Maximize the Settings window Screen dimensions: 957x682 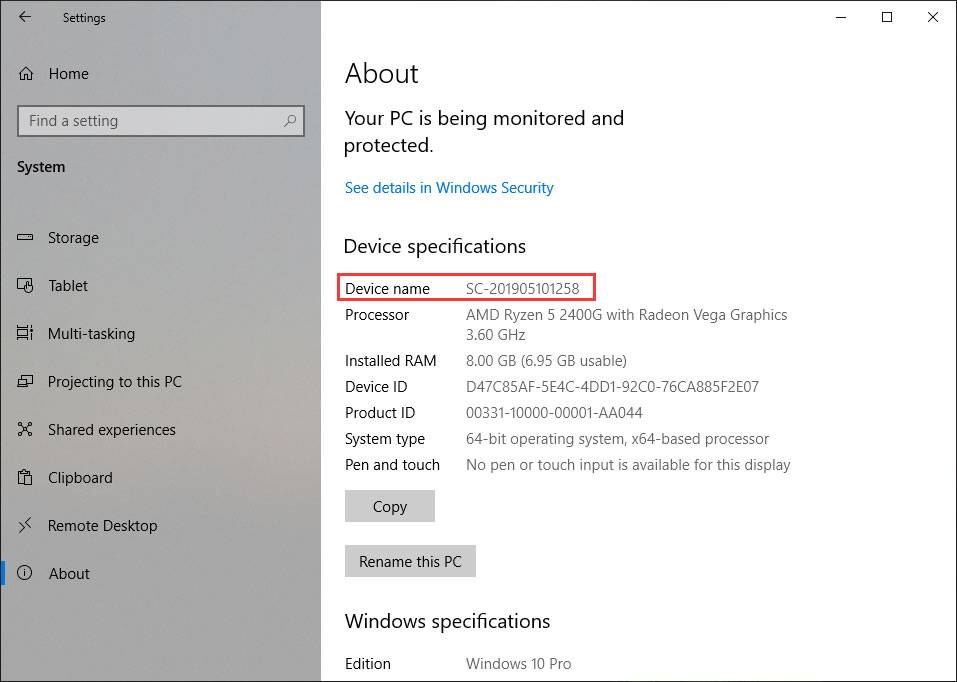point(886,17)
